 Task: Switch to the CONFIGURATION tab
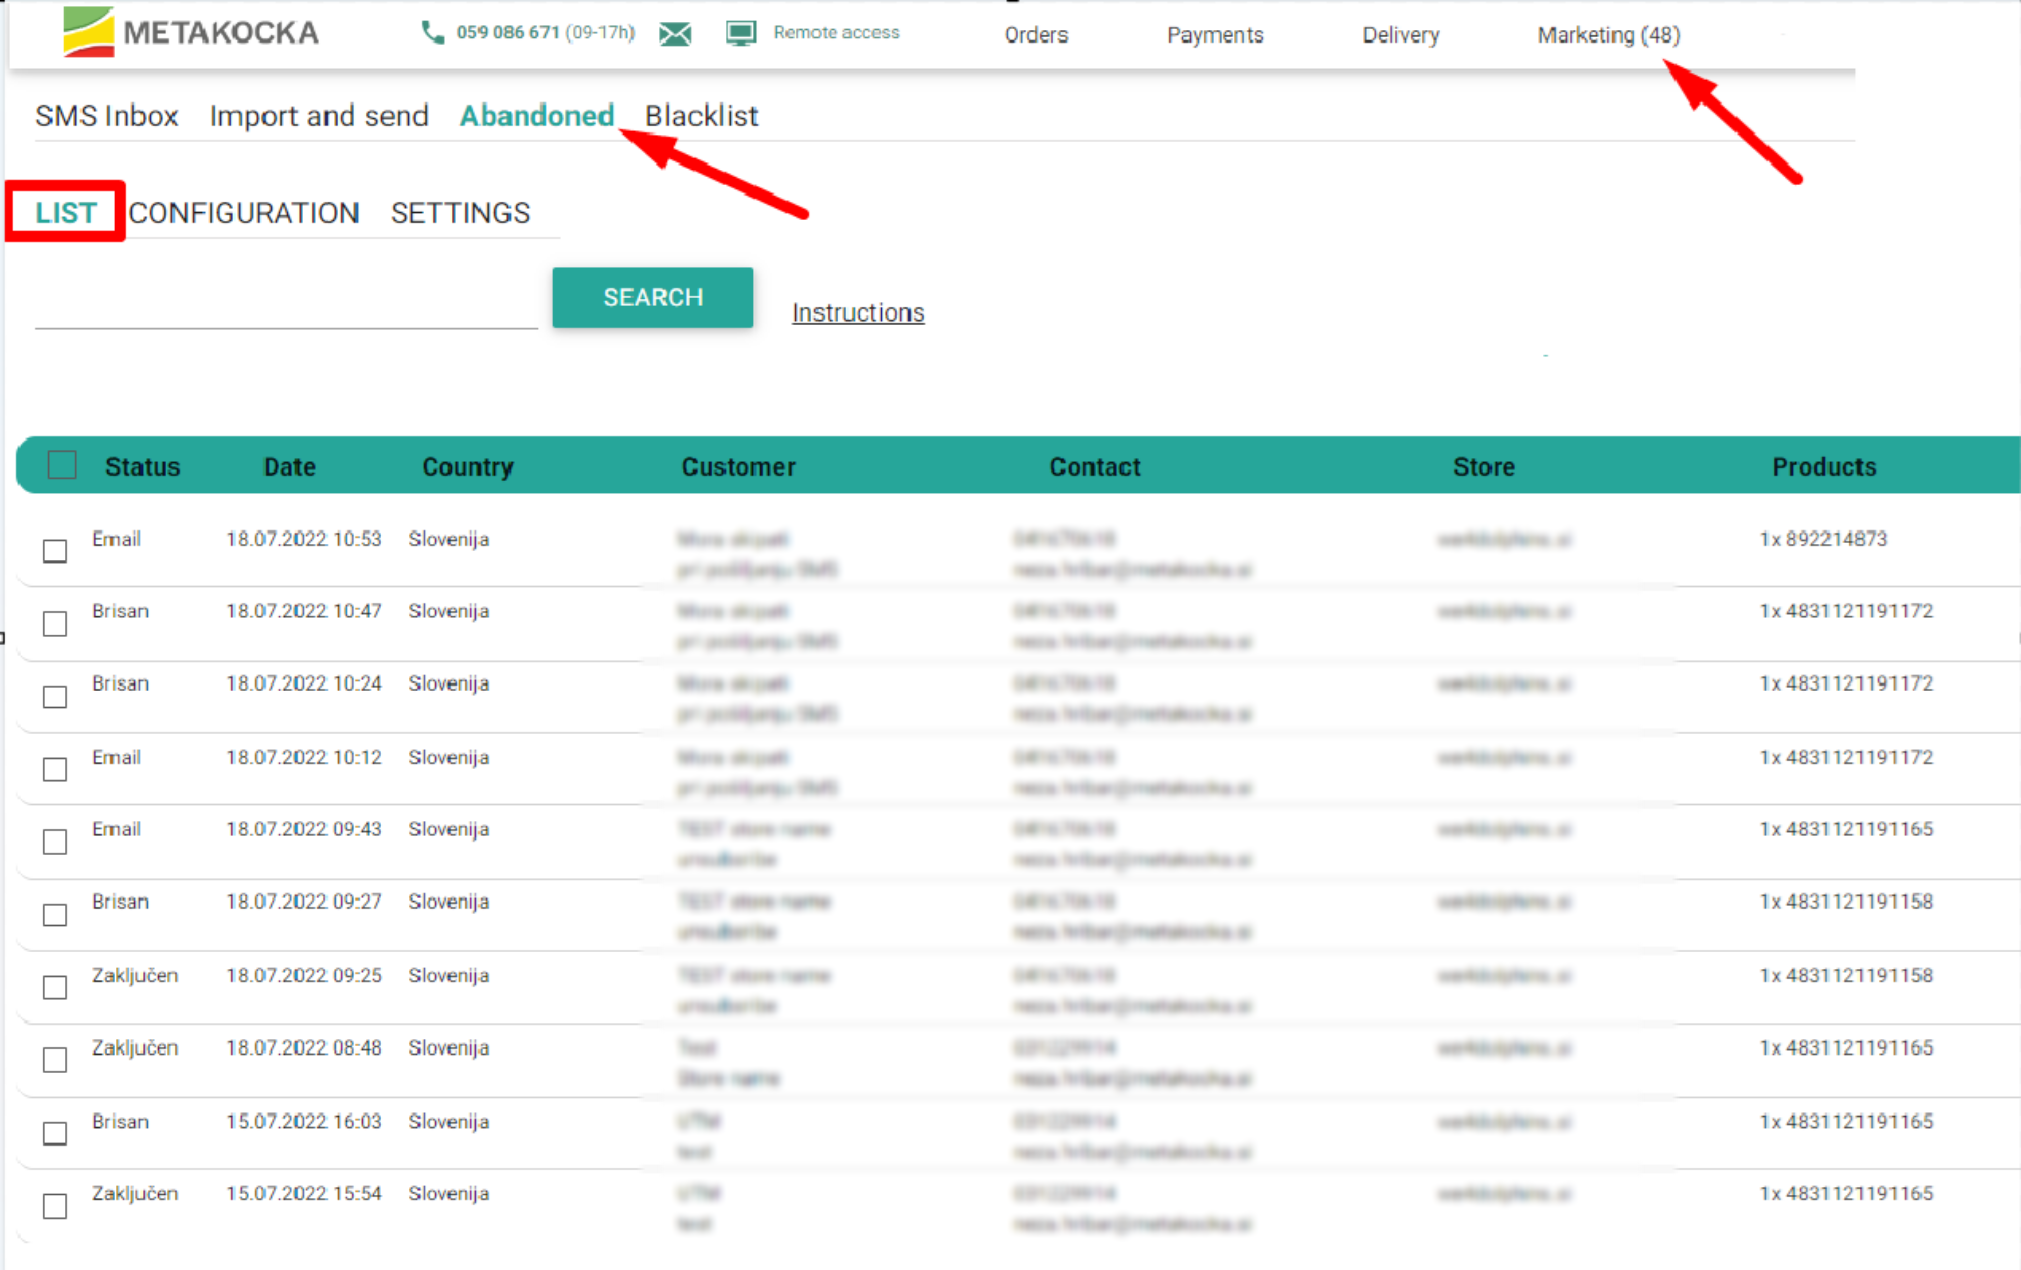tap(244, 213)
